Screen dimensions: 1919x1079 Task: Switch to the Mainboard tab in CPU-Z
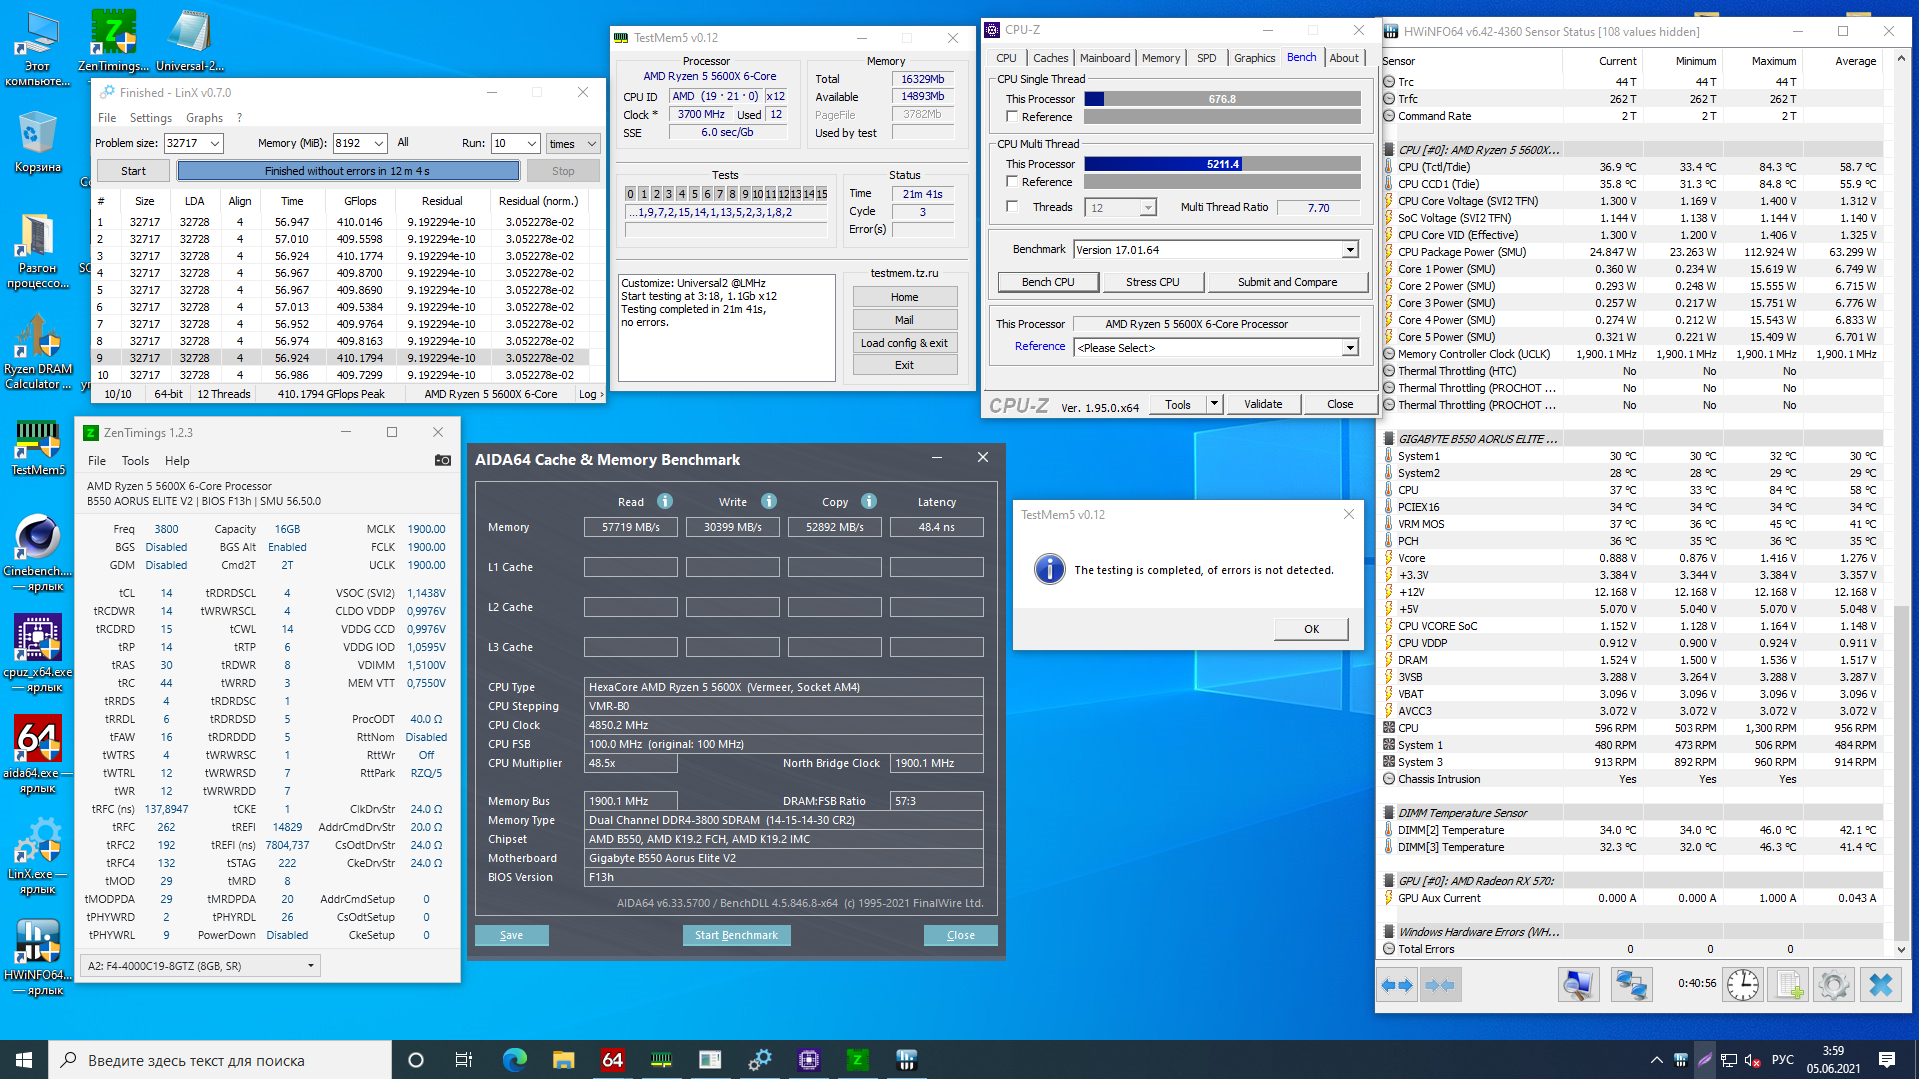tap(1105, 58)
